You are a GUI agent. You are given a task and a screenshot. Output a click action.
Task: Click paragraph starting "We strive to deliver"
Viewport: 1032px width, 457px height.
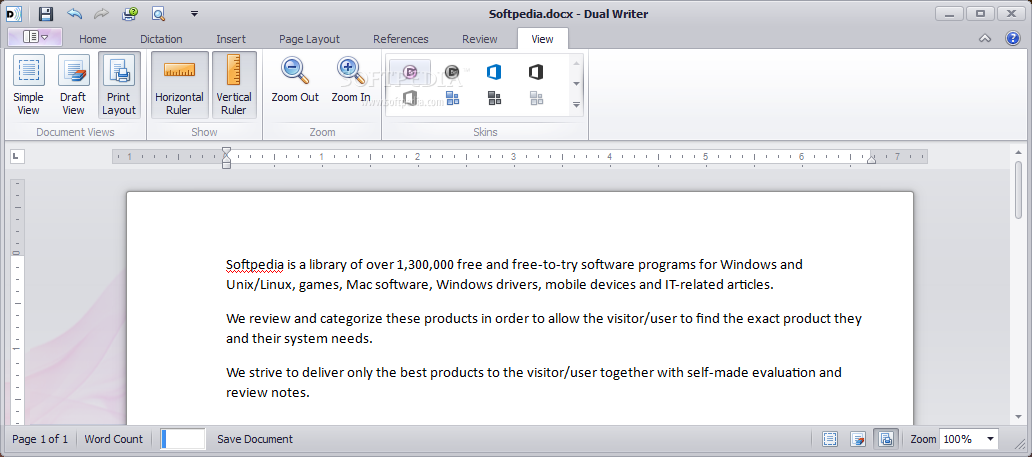(x=534, y=382)
